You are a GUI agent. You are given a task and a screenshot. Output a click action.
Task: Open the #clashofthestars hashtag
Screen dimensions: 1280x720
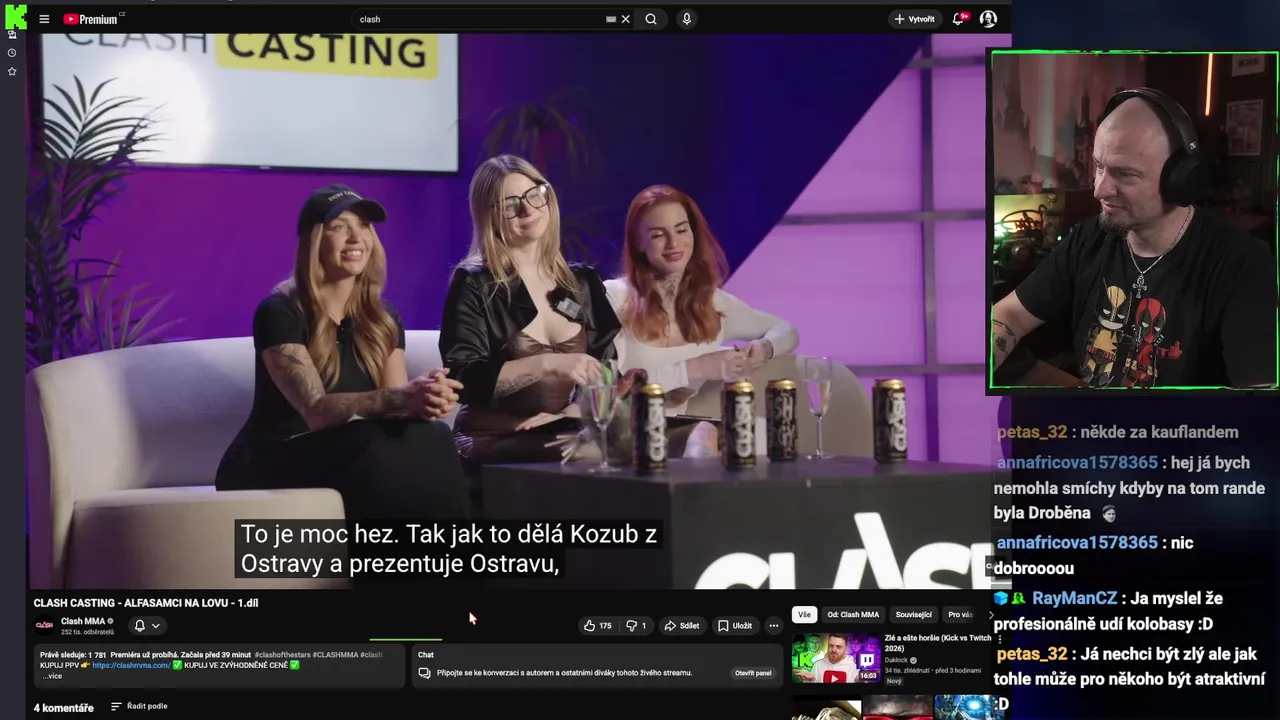283,655
